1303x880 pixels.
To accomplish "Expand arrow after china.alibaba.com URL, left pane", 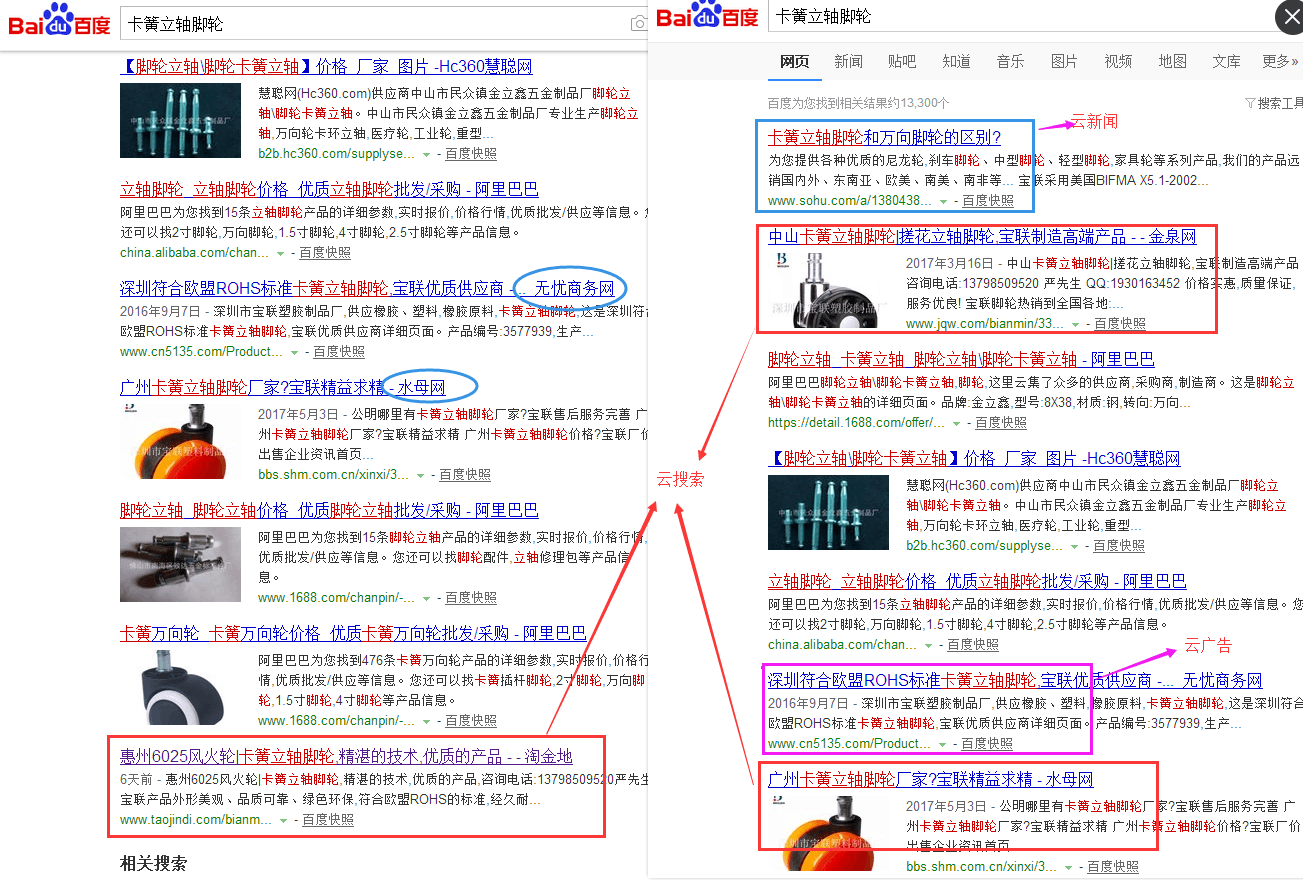I will (x=281, y=254).
